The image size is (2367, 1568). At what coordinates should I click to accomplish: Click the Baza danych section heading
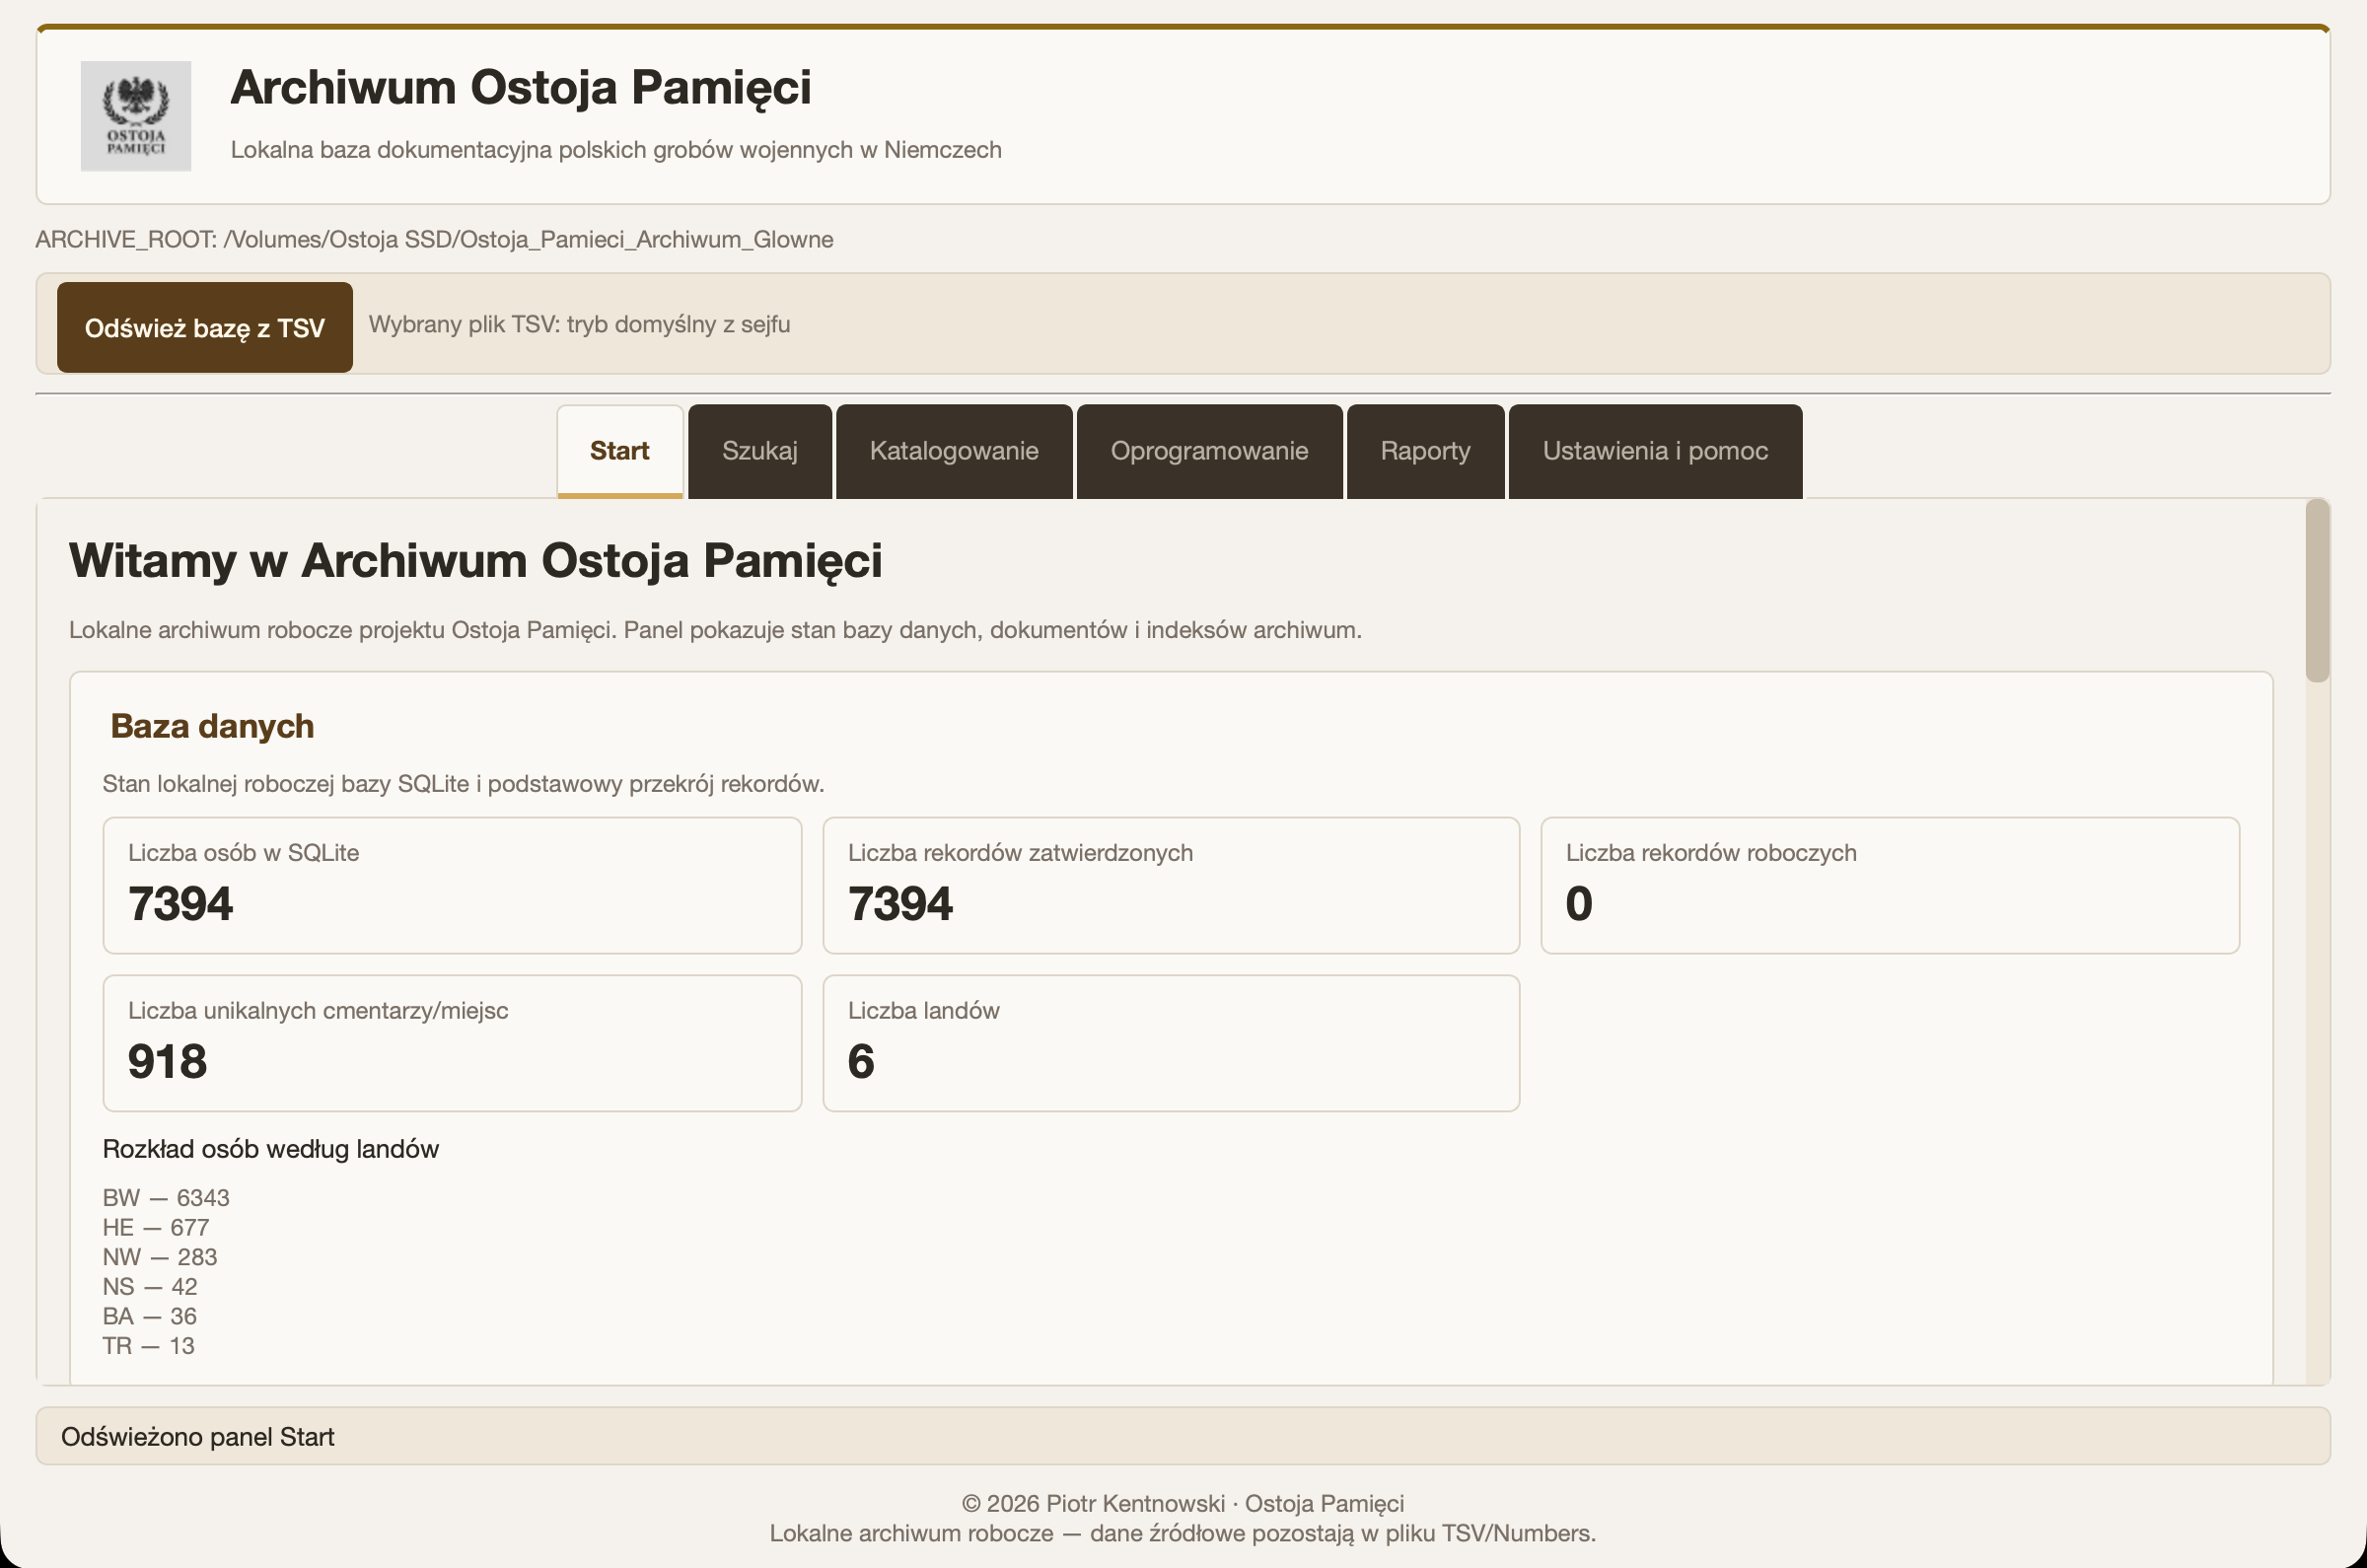point(212,726)
